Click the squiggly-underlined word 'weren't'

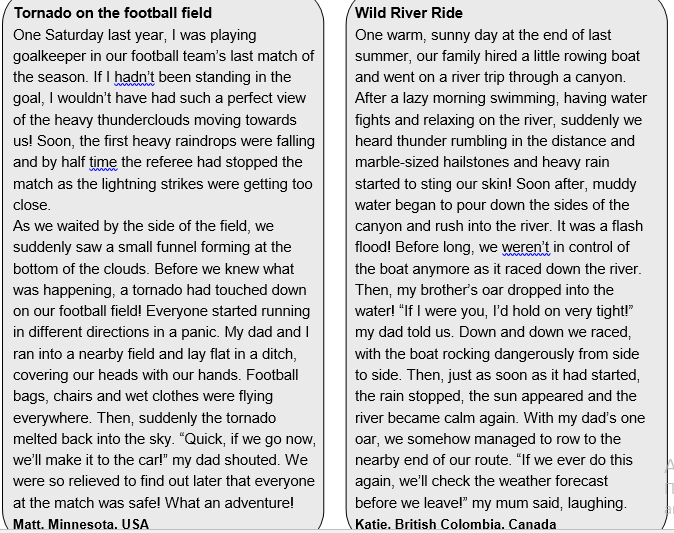(526, 247)
